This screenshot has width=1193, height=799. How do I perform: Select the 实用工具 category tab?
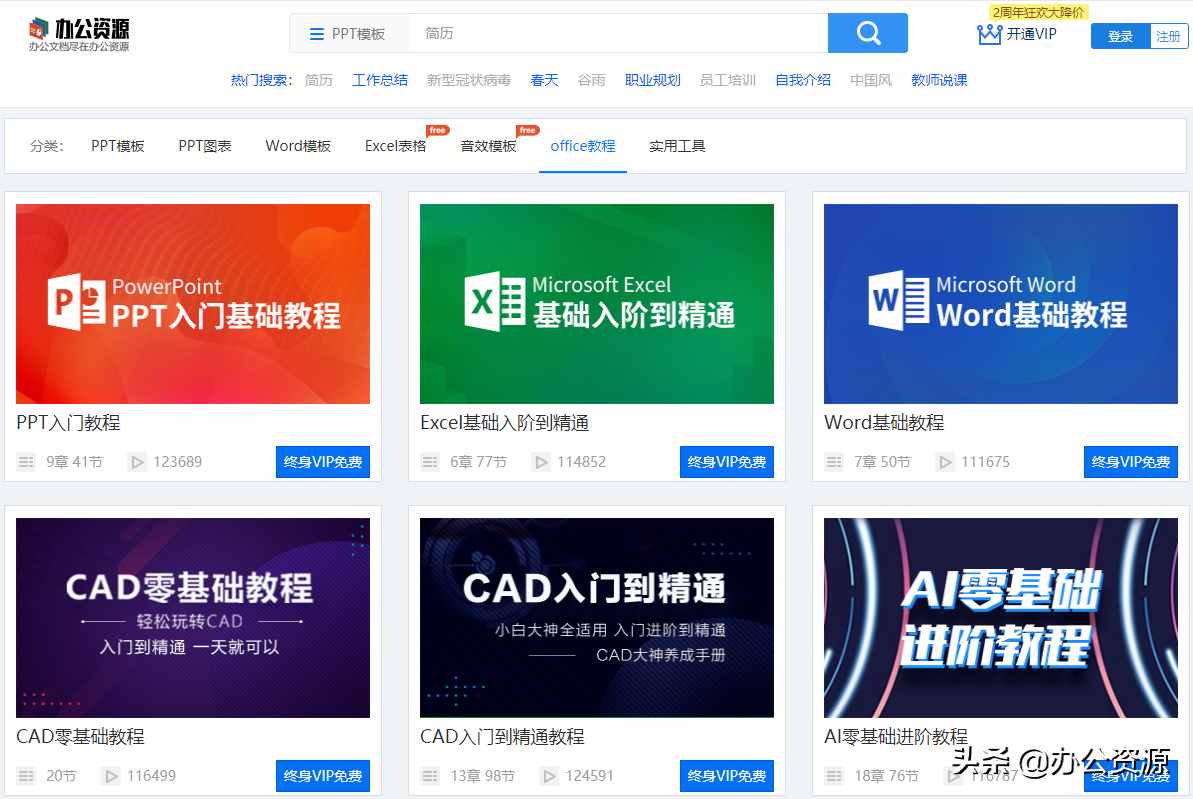(677, 146)
